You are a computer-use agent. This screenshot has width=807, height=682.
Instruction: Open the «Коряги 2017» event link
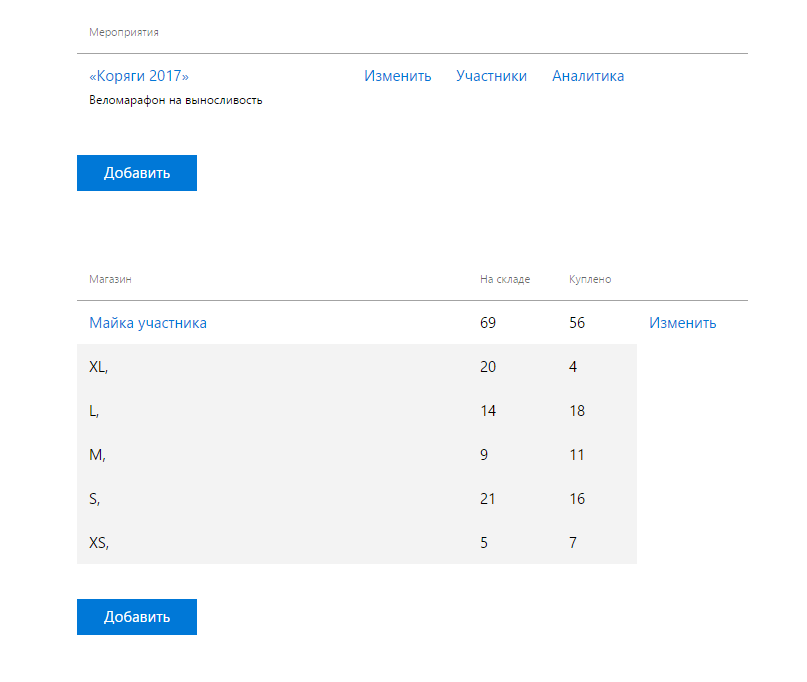point(139,76)
